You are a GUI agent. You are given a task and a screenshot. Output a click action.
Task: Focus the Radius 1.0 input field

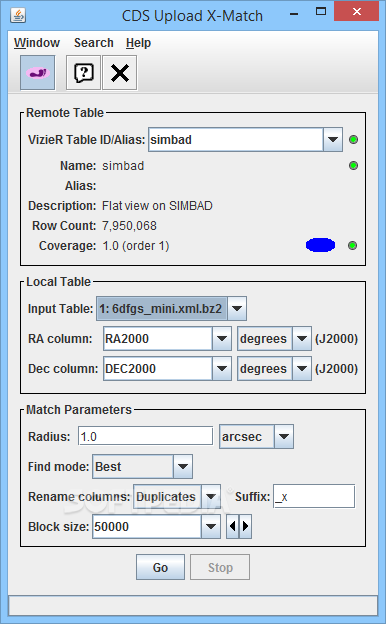click(x=146, y=436)
